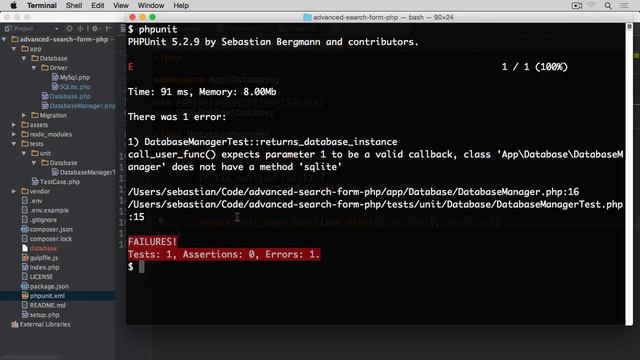Collapse the advanced-search-form-php root folder

4,40
